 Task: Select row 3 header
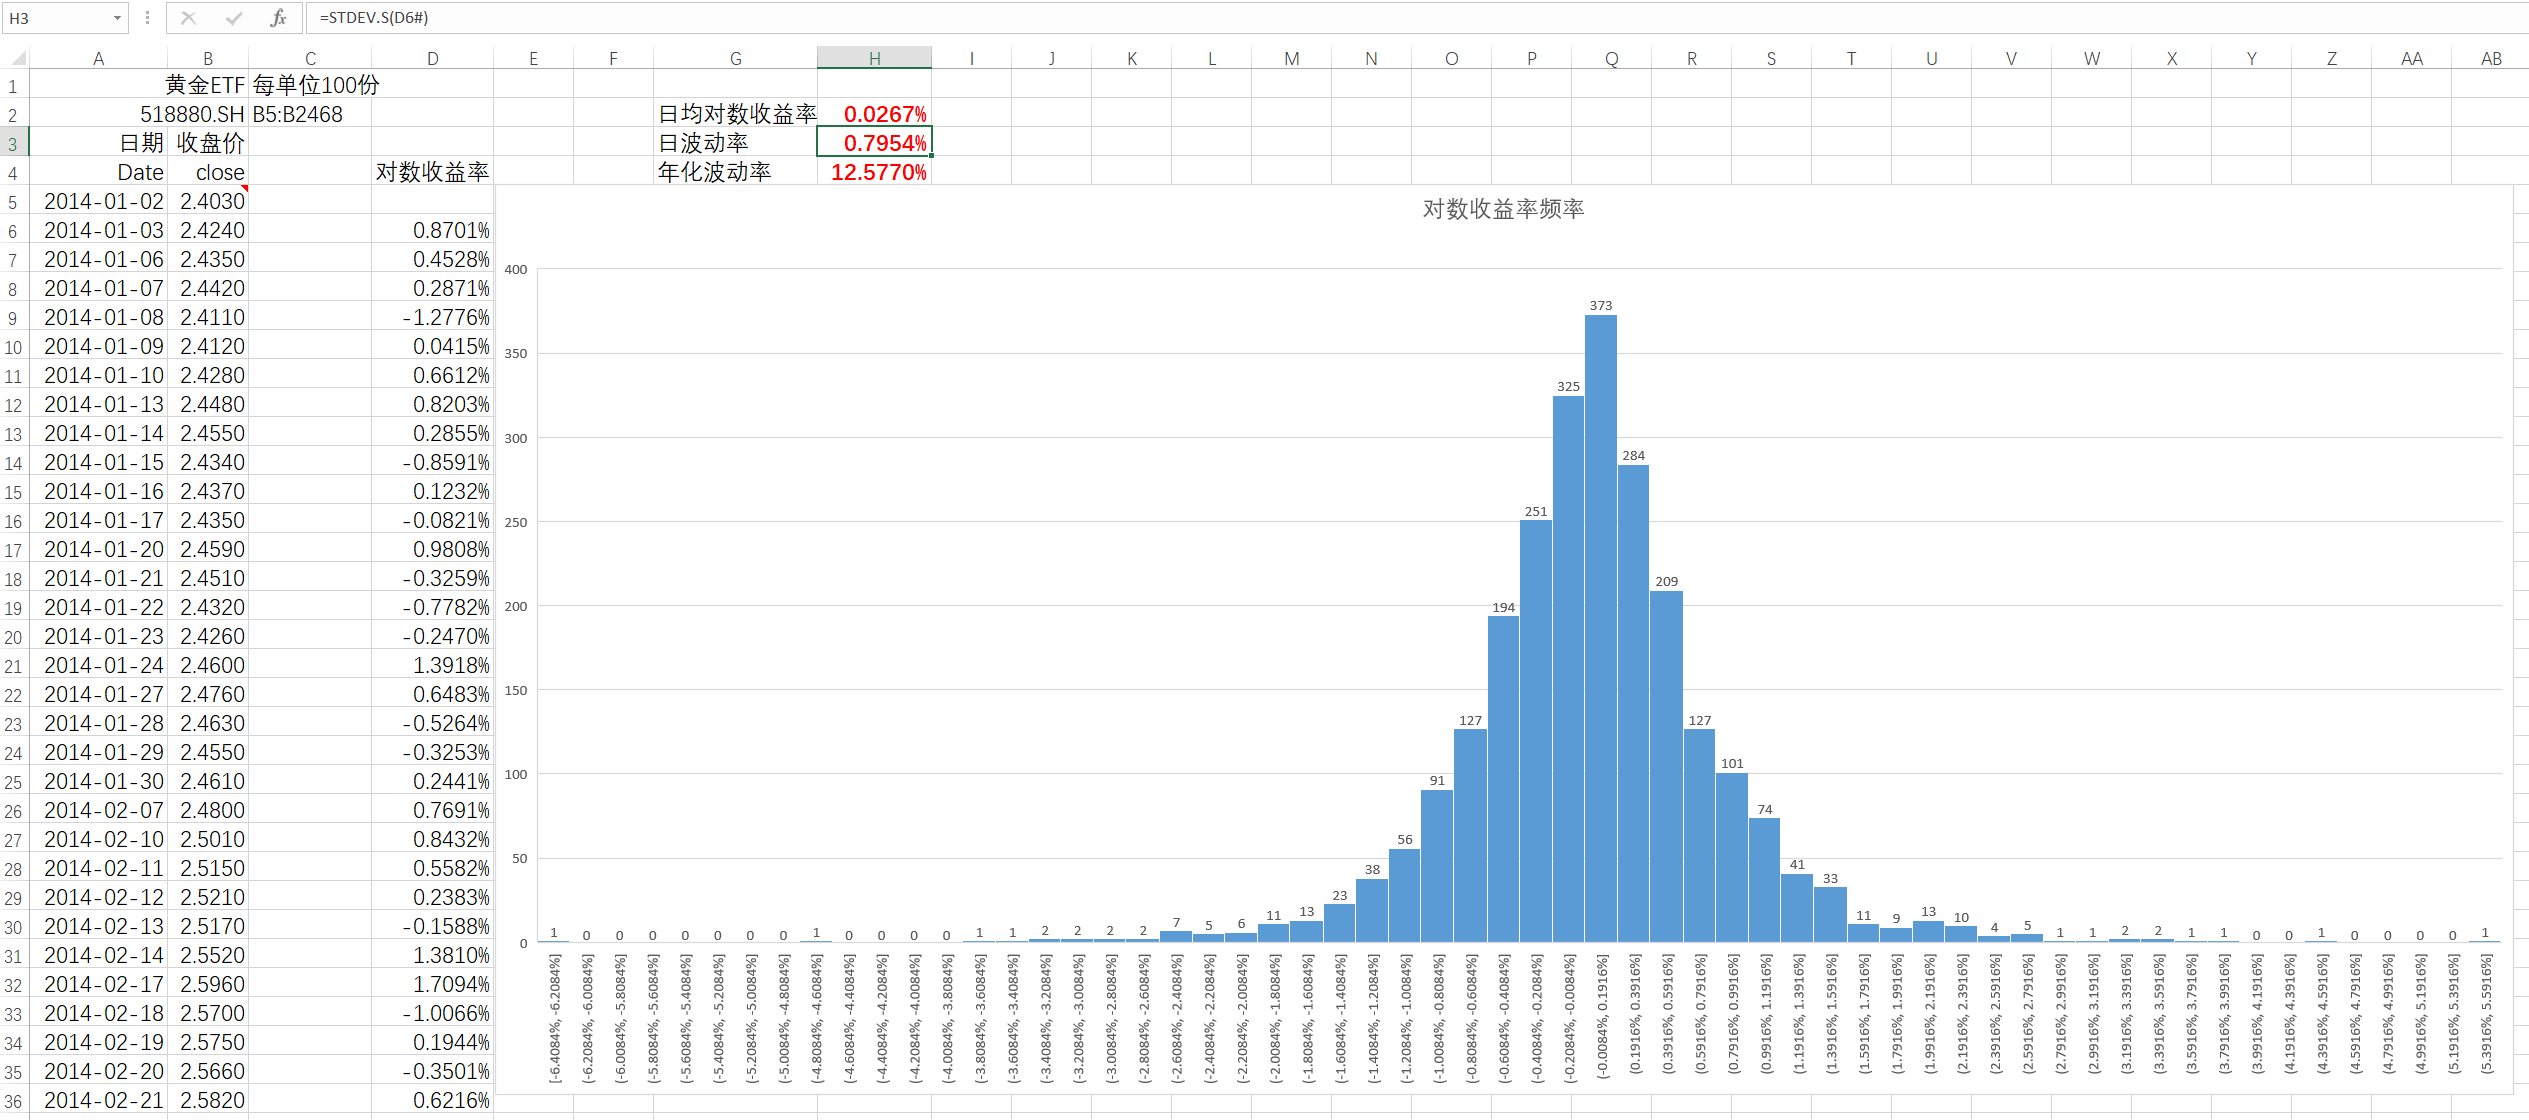(x=13, y=144)
